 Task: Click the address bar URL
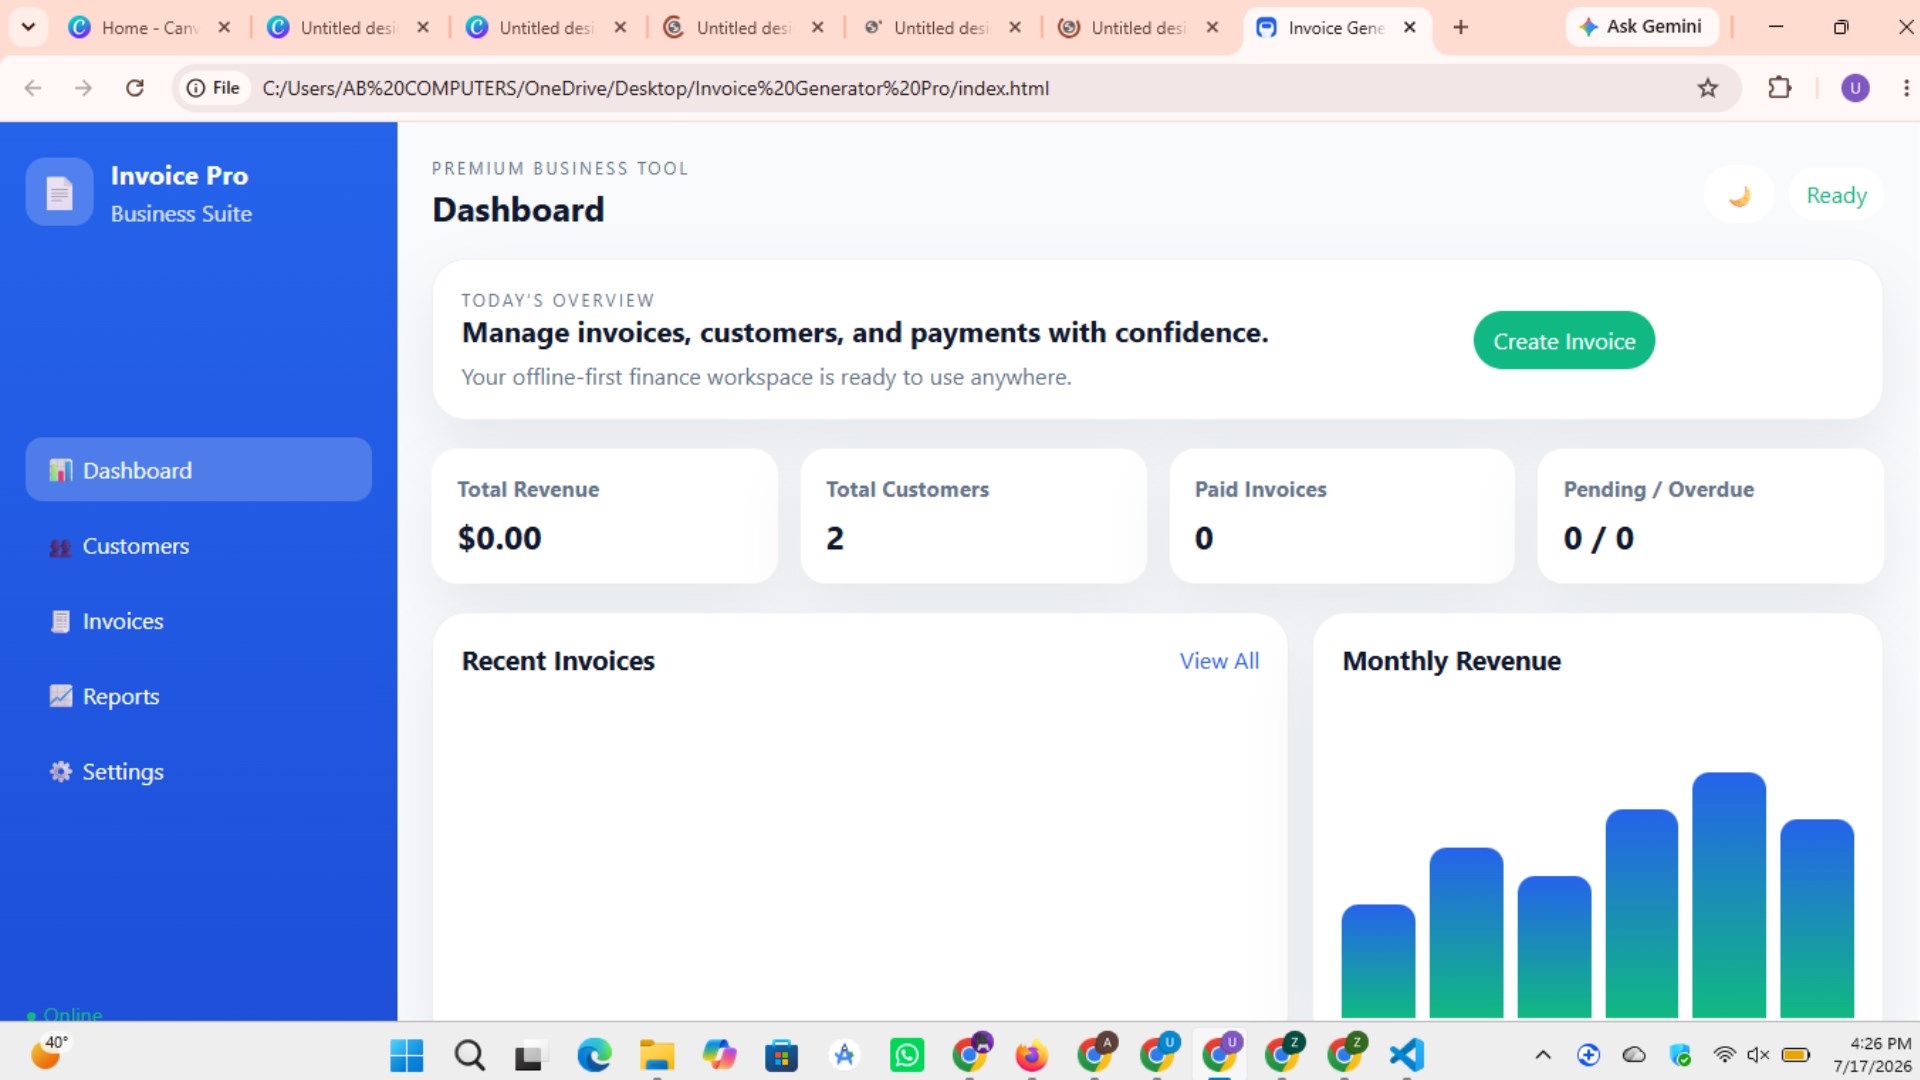(x=656, y=88)
